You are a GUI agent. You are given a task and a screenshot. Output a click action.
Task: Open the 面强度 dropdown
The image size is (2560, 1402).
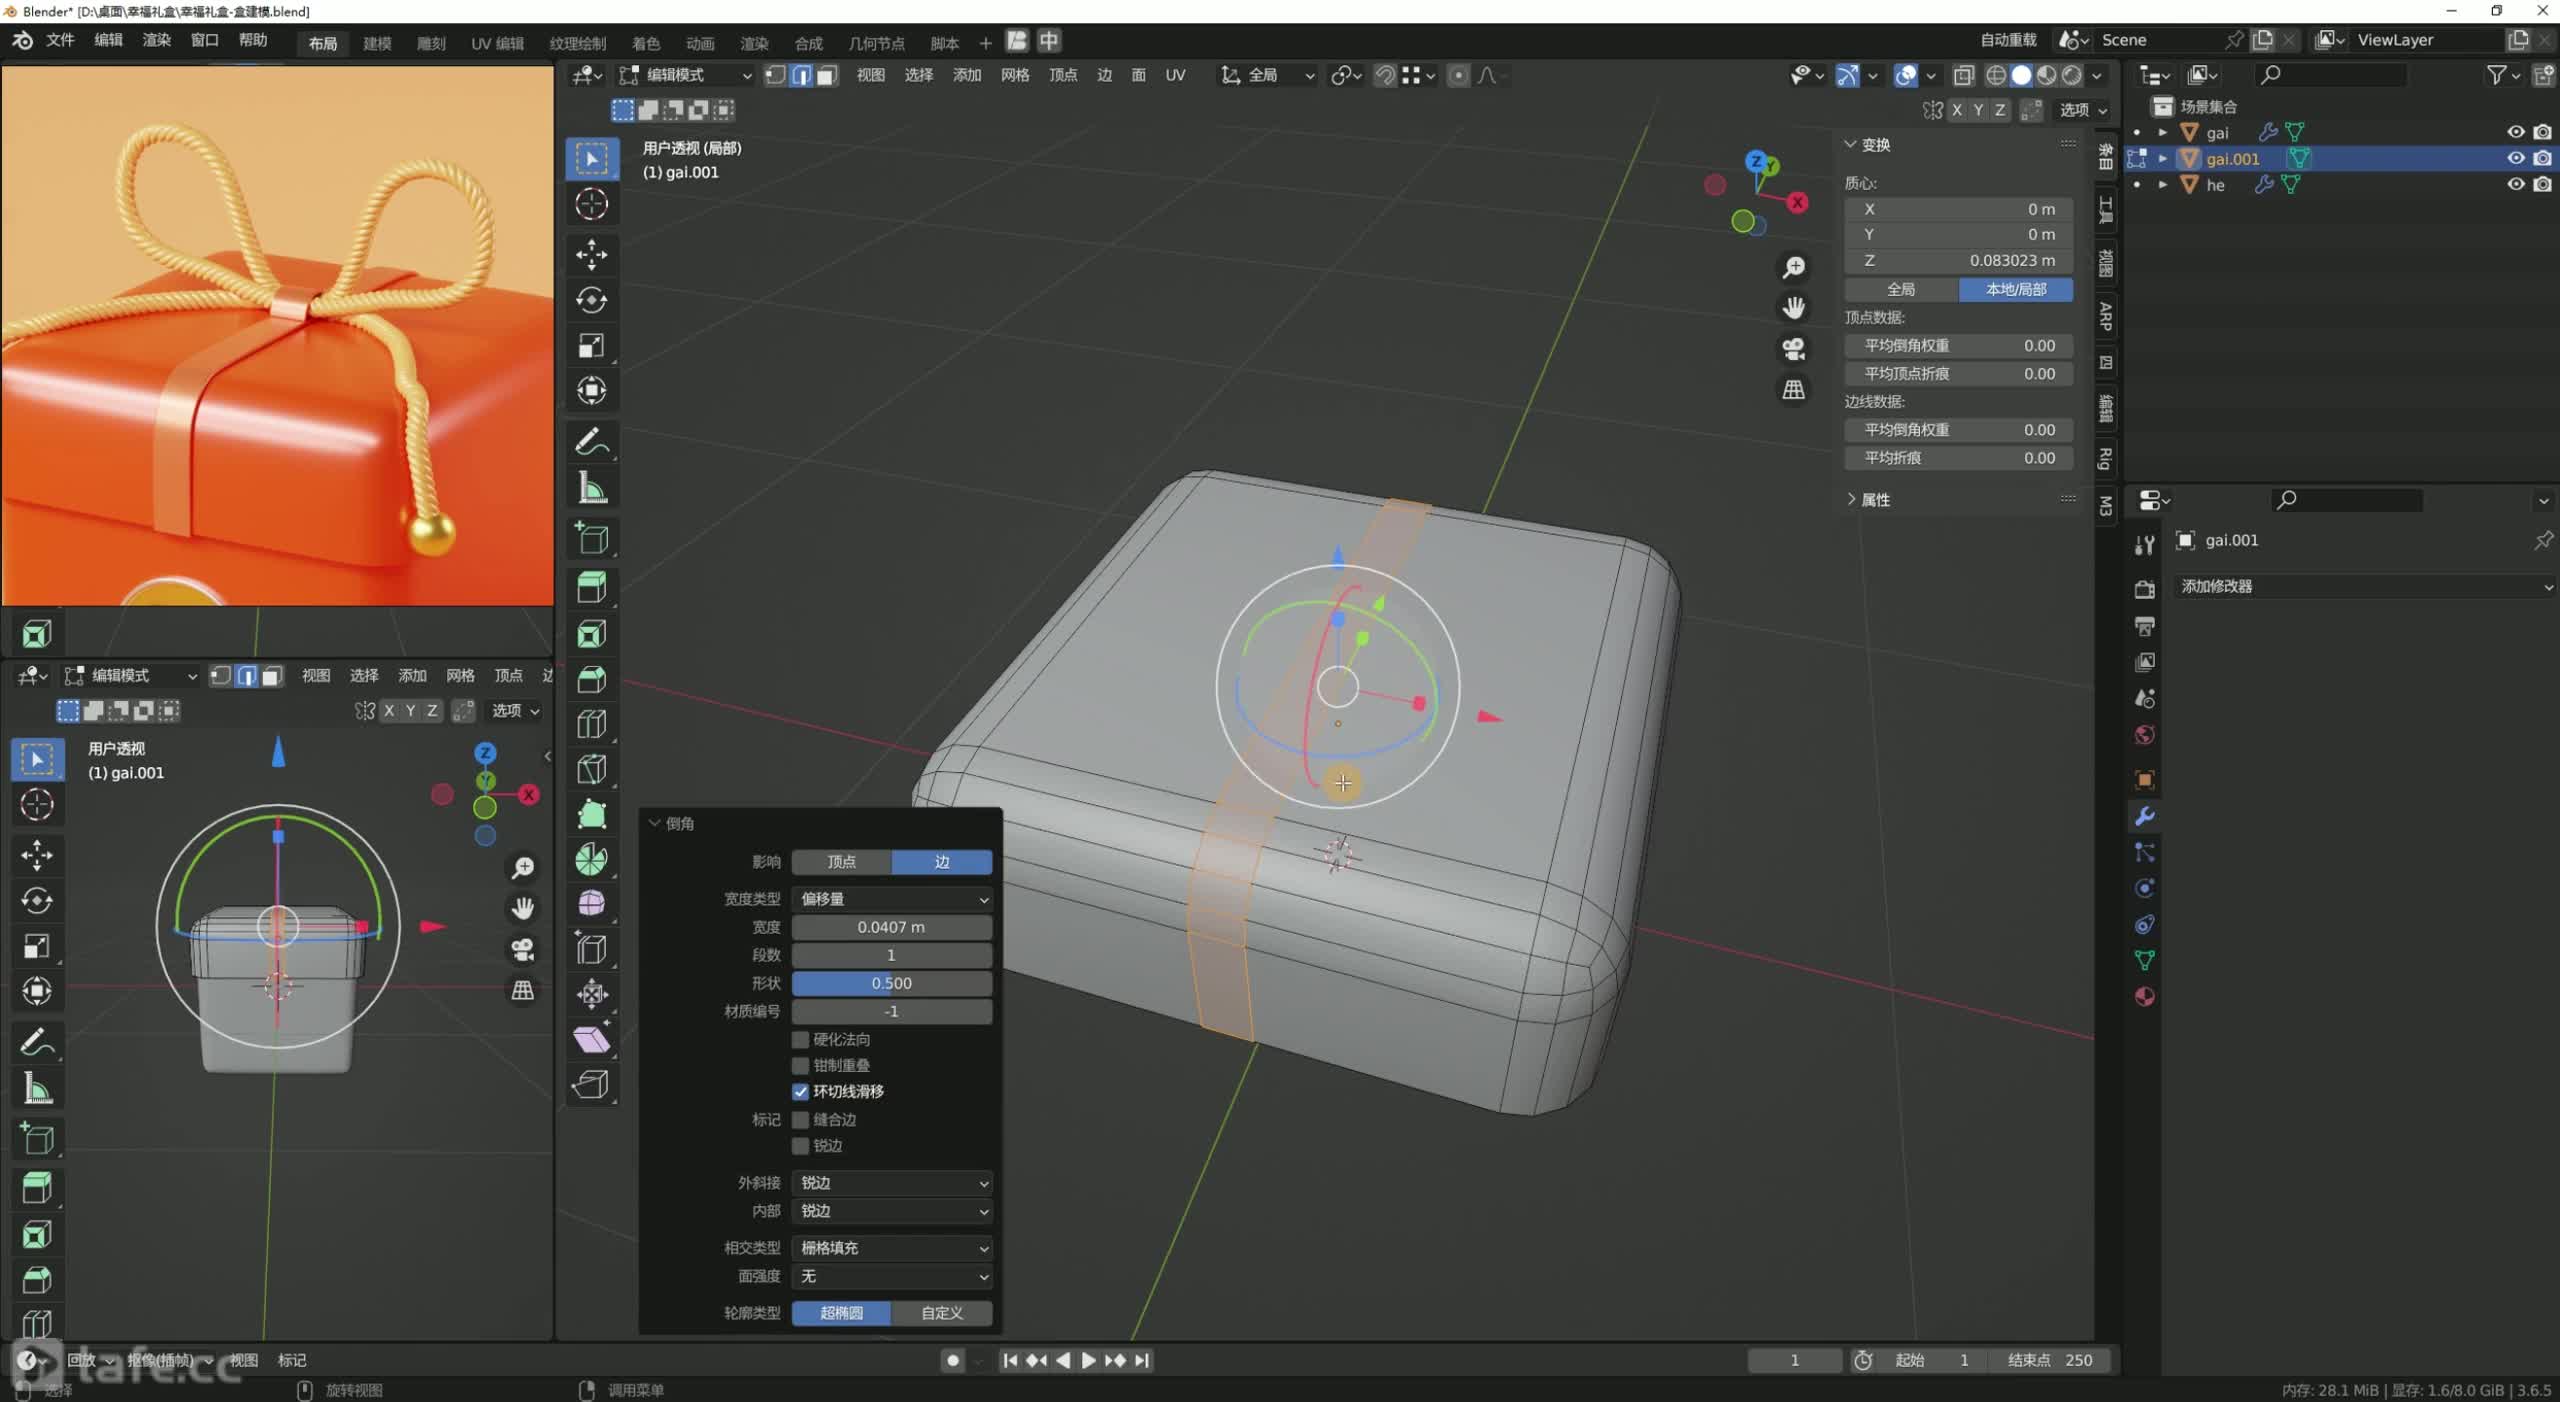tap(892, 1275)
